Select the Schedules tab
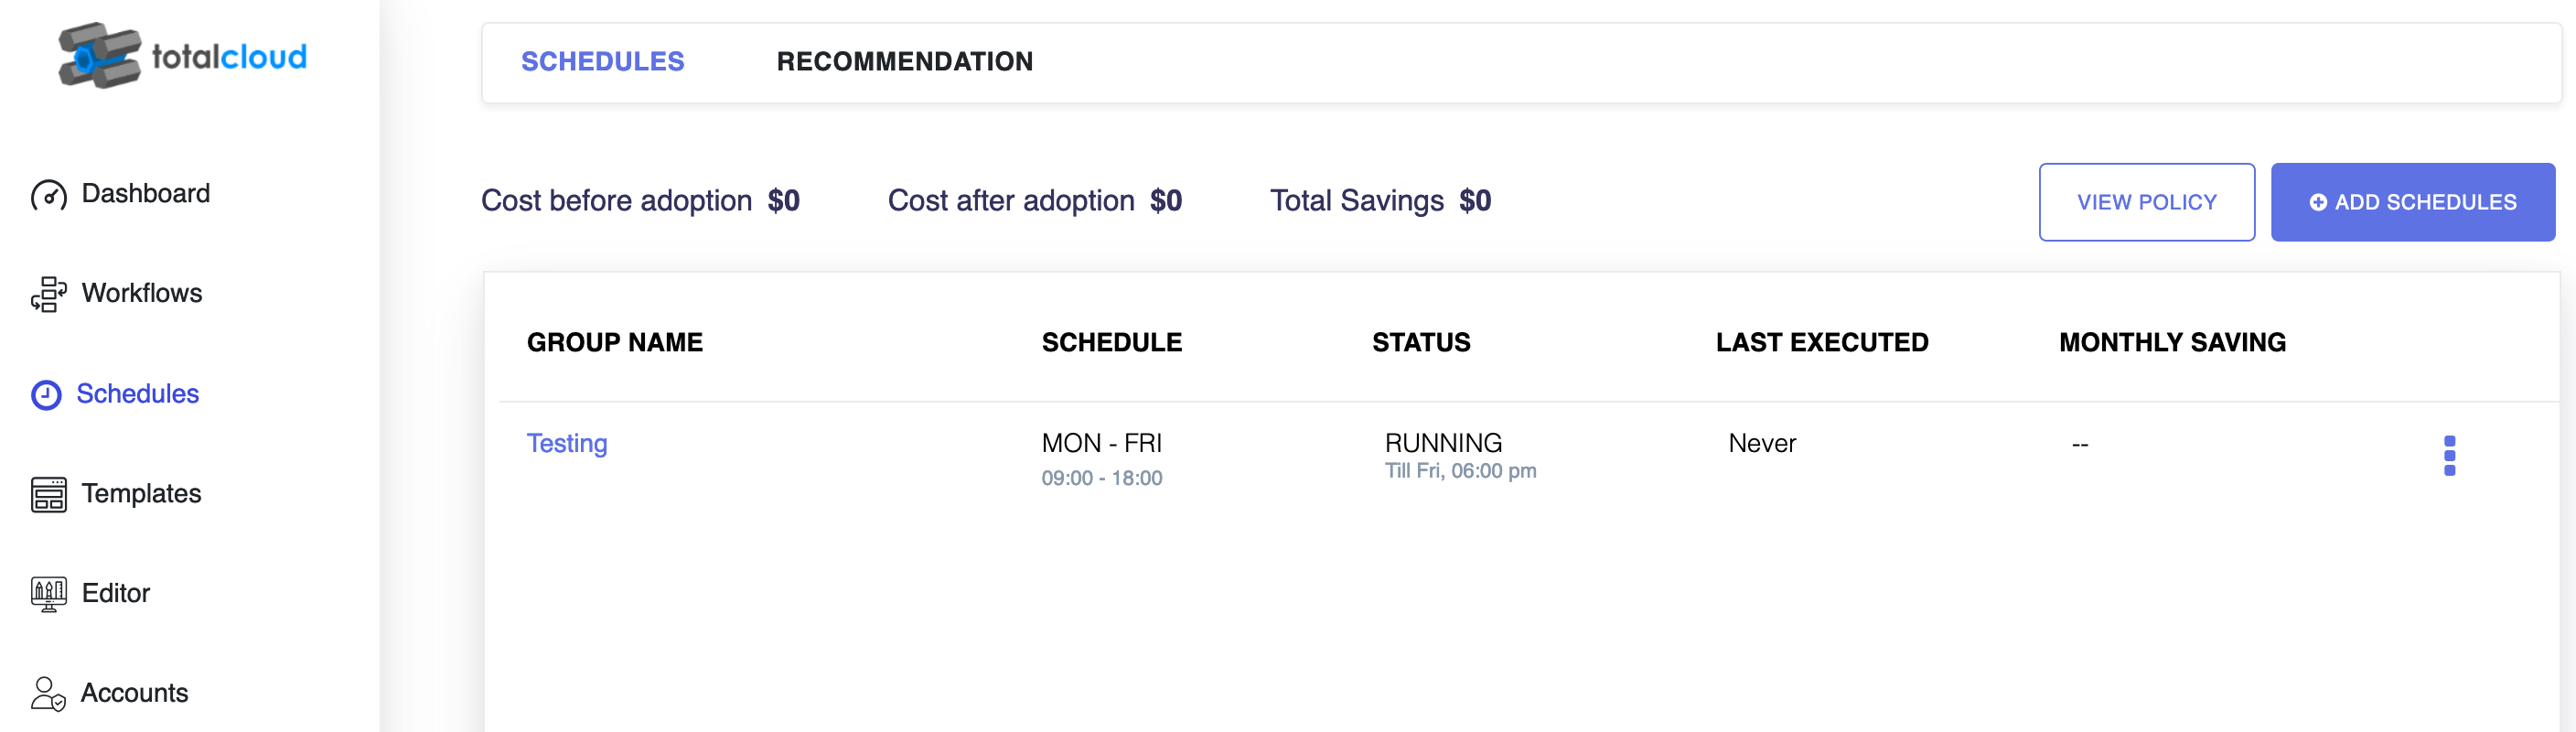The width and height of the screenshot is (2576, 732). 602,62
